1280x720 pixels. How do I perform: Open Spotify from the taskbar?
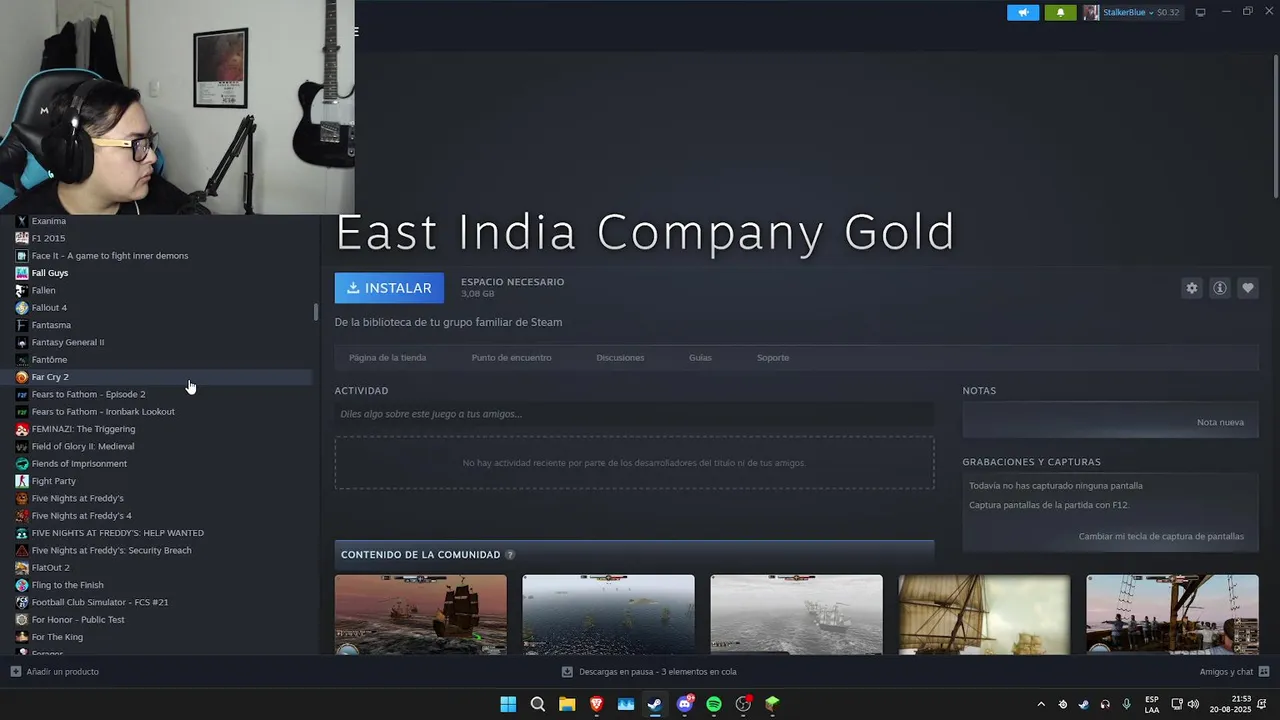pos(714,704)
